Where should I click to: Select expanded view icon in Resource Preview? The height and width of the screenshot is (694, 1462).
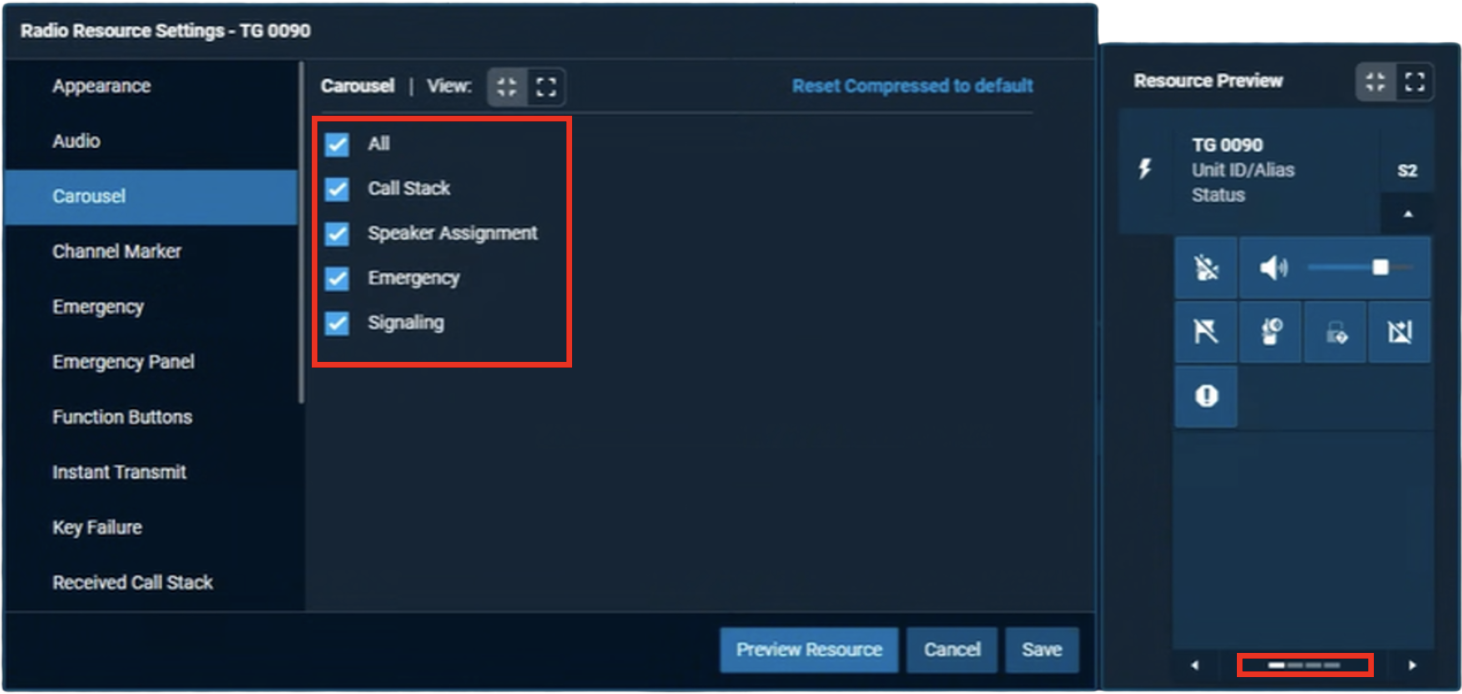tap(1414, 82)
